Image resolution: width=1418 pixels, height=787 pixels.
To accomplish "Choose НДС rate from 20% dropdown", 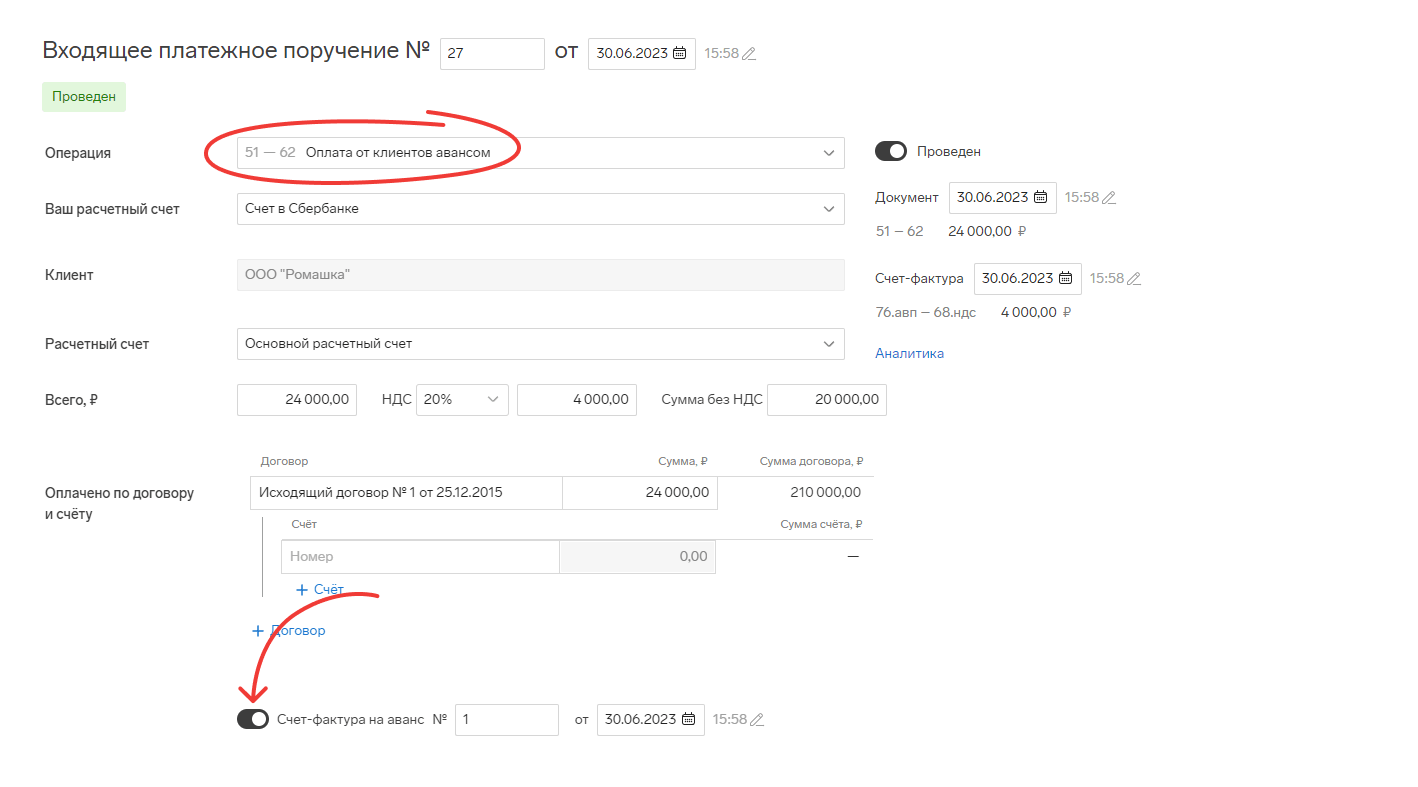I will tap(462, 400).
